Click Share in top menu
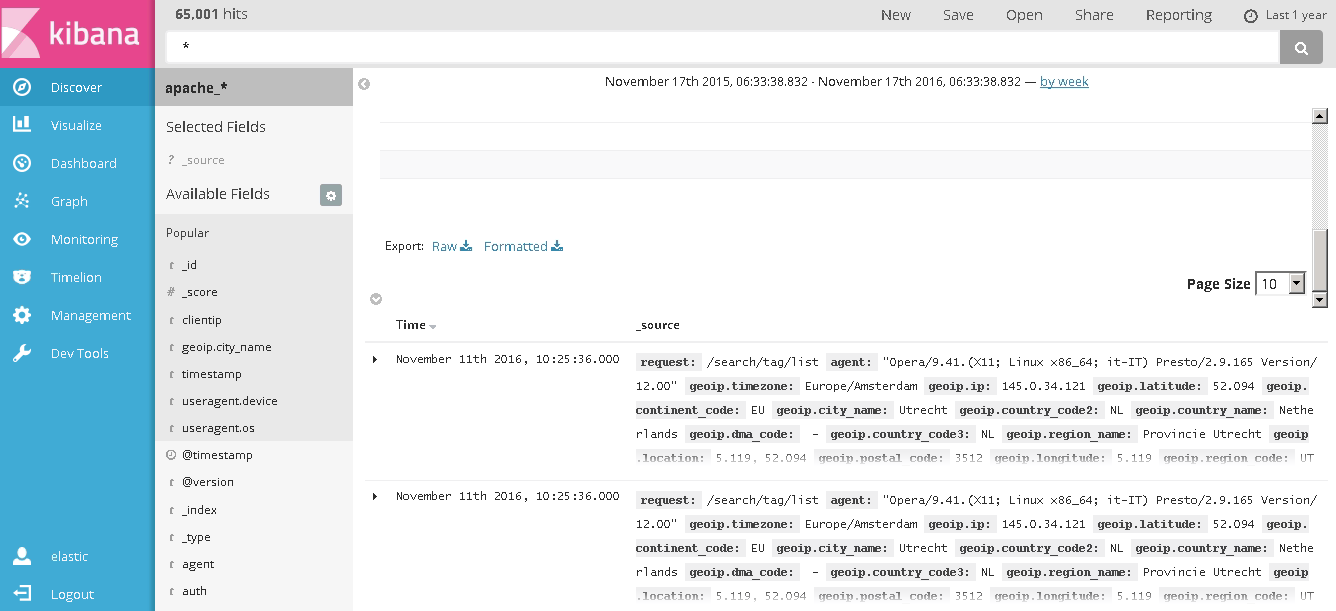 point(1094,15)
